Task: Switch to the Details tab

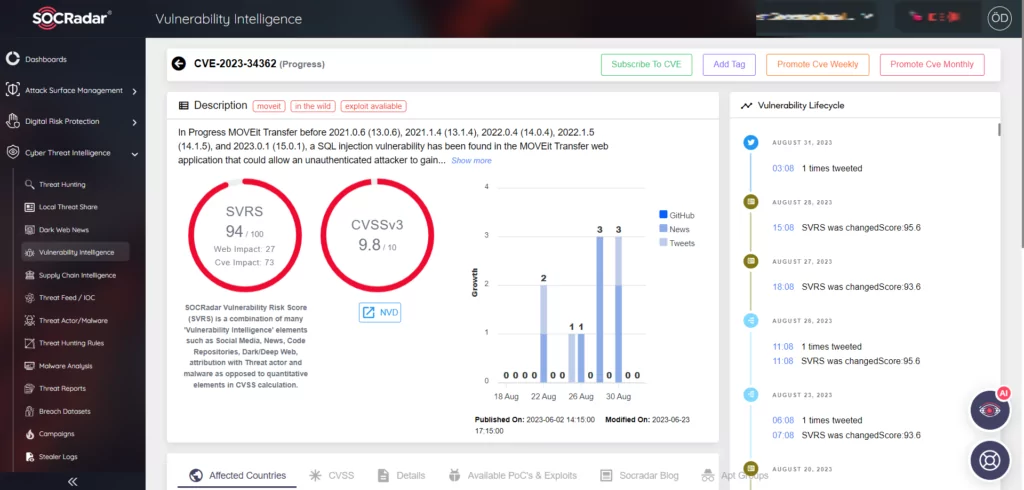Action: pos(402,476)
